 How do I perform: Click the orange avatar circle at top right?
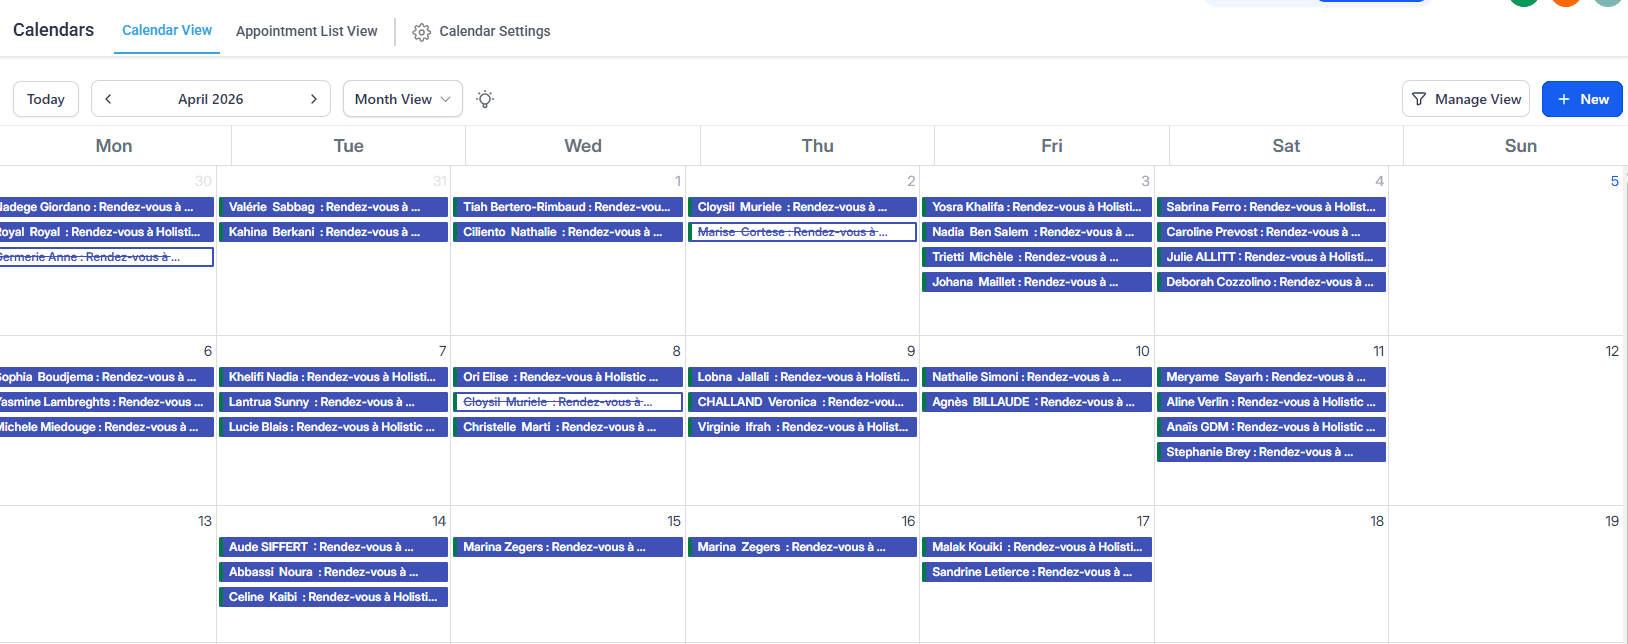point(1565,4)
